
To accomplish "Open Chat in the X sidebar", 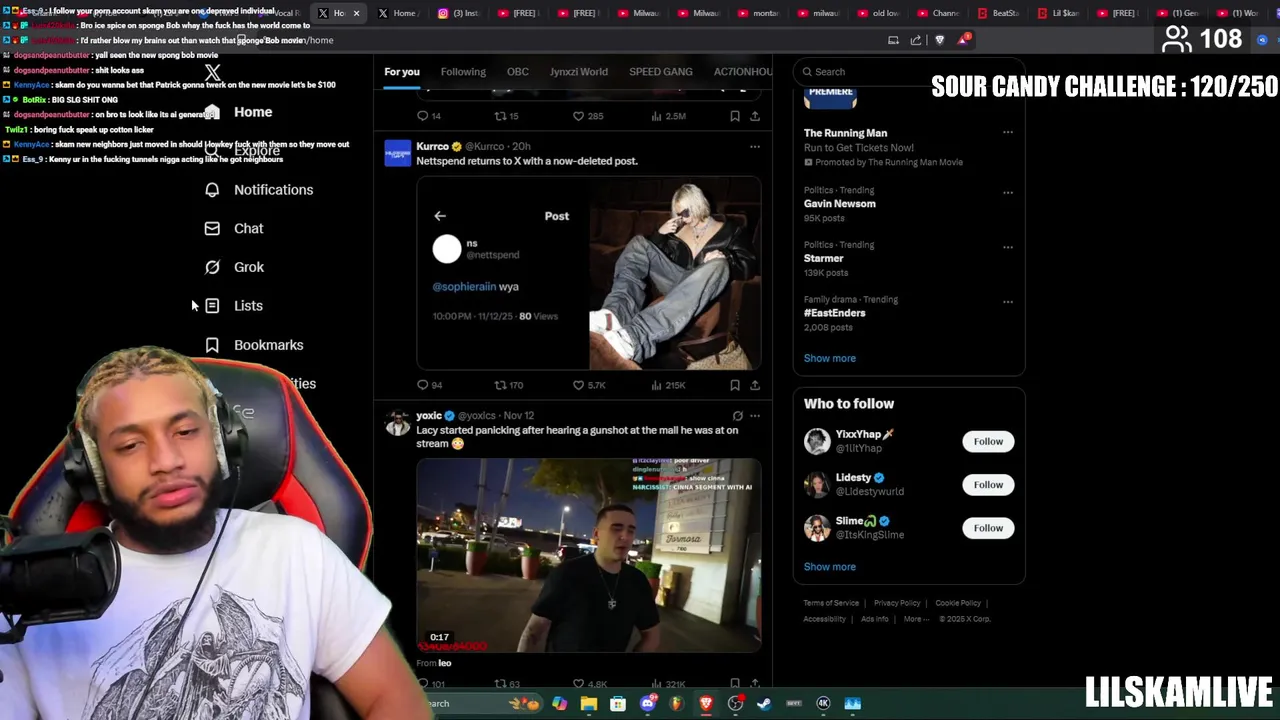I will 234,229.
